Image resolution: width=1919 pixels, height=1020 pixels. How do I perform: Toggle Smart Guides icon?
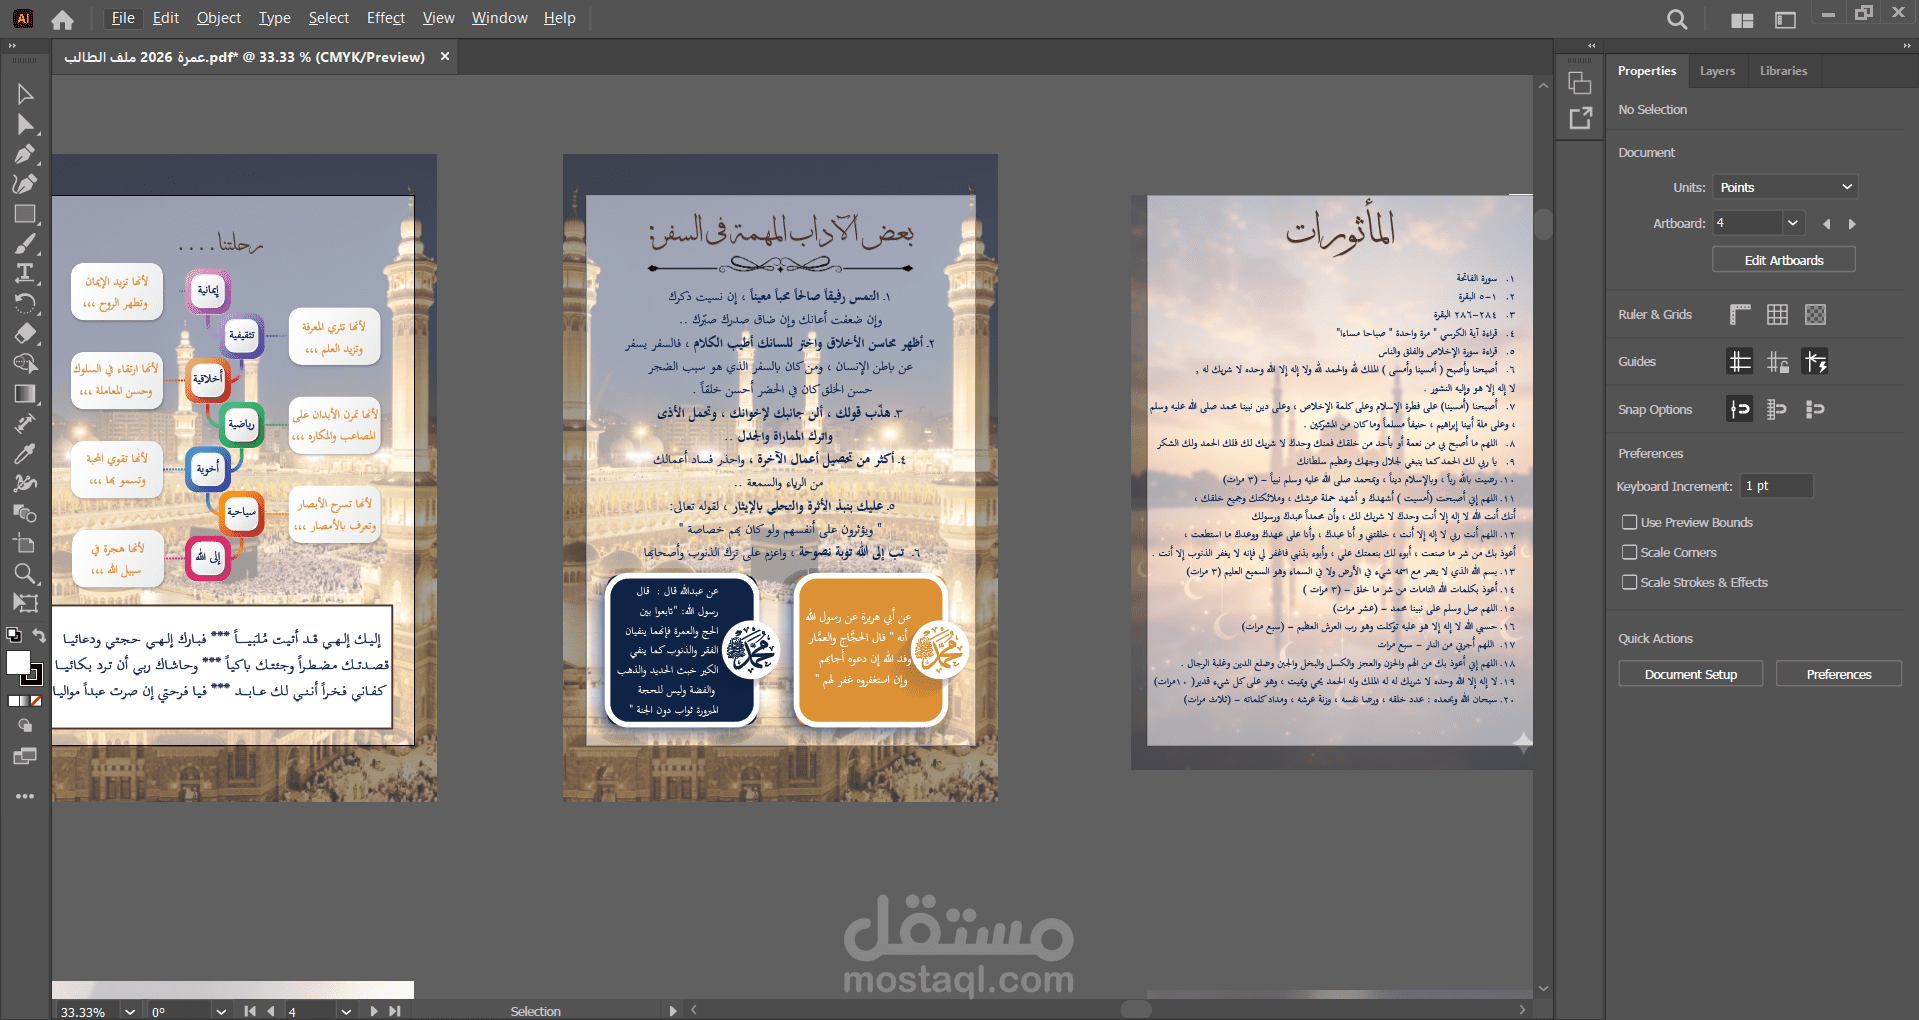click(1815, 362)
